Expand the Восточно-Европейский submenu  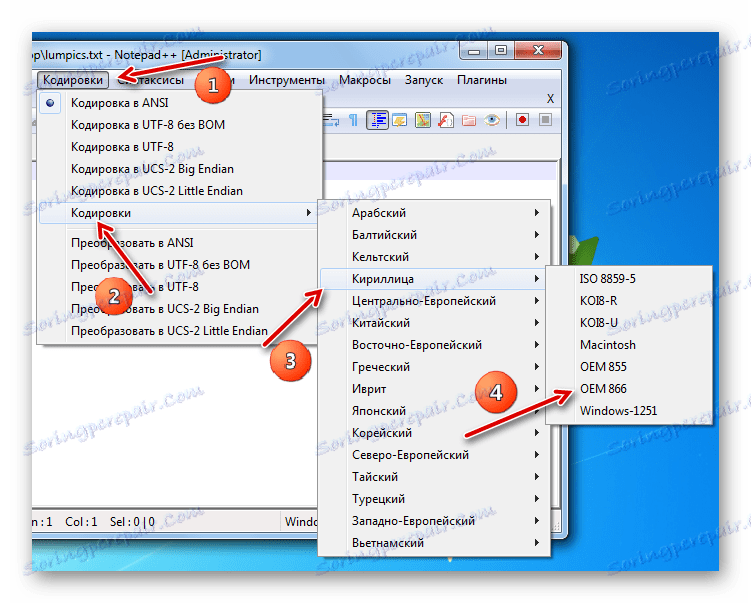[434, 345]
